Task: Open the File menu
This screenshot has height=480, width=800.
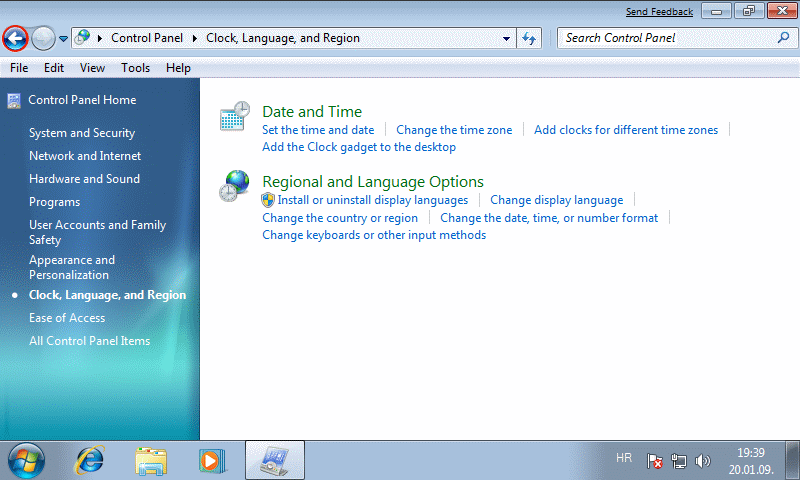Action: pyautogui.click(x=19, y=68)
